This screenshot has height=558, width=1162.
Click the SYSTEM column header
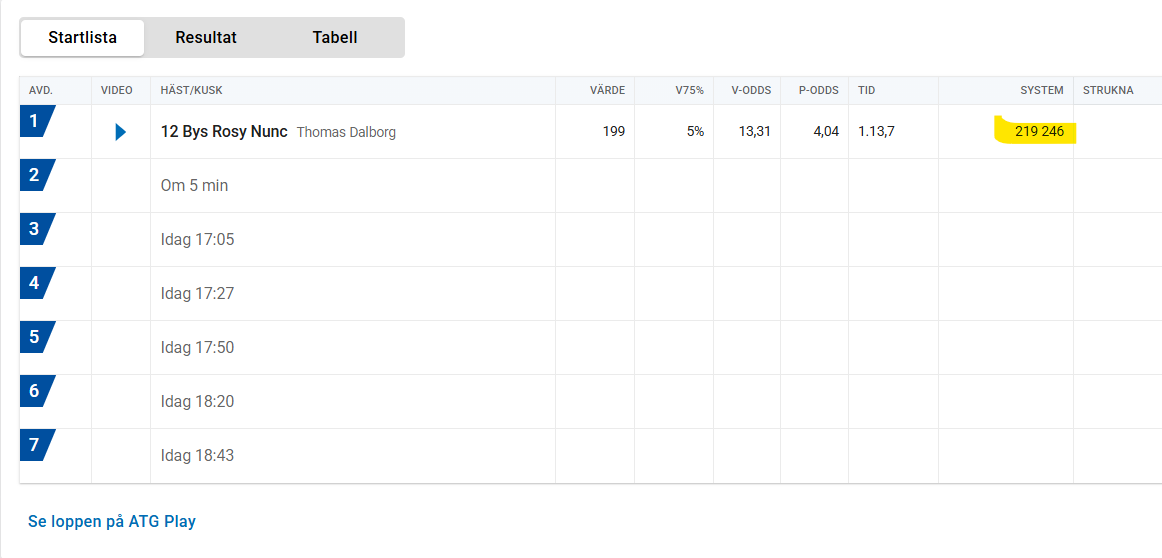(x=1042, y=90)
